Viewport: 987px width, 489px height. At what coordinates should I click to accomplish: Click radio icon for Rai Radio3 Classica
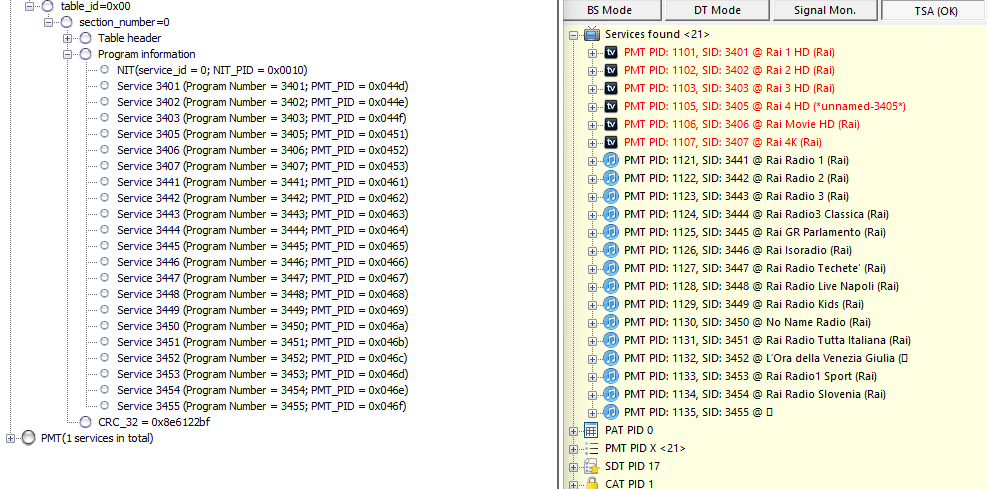(611, 214)
